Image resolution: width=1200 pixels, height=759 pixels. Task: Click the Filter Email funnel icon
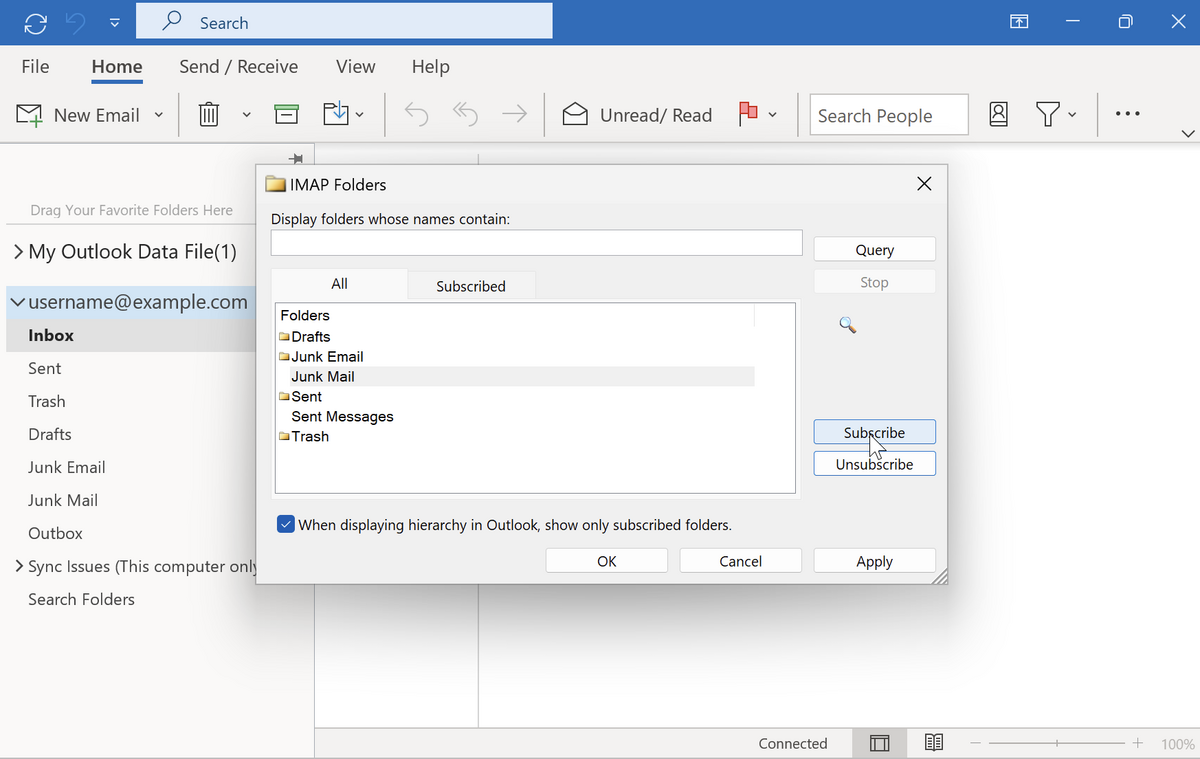tap(1047, 115)
